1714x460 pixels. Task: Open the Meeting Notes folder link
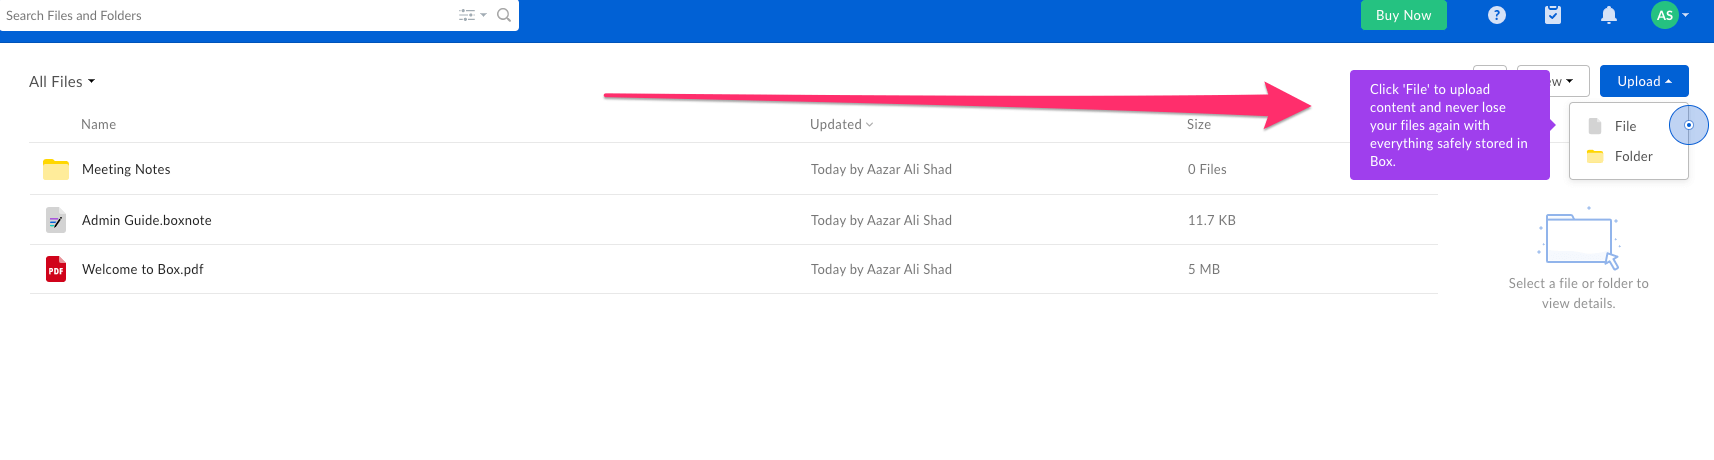[x=126, y=169]
